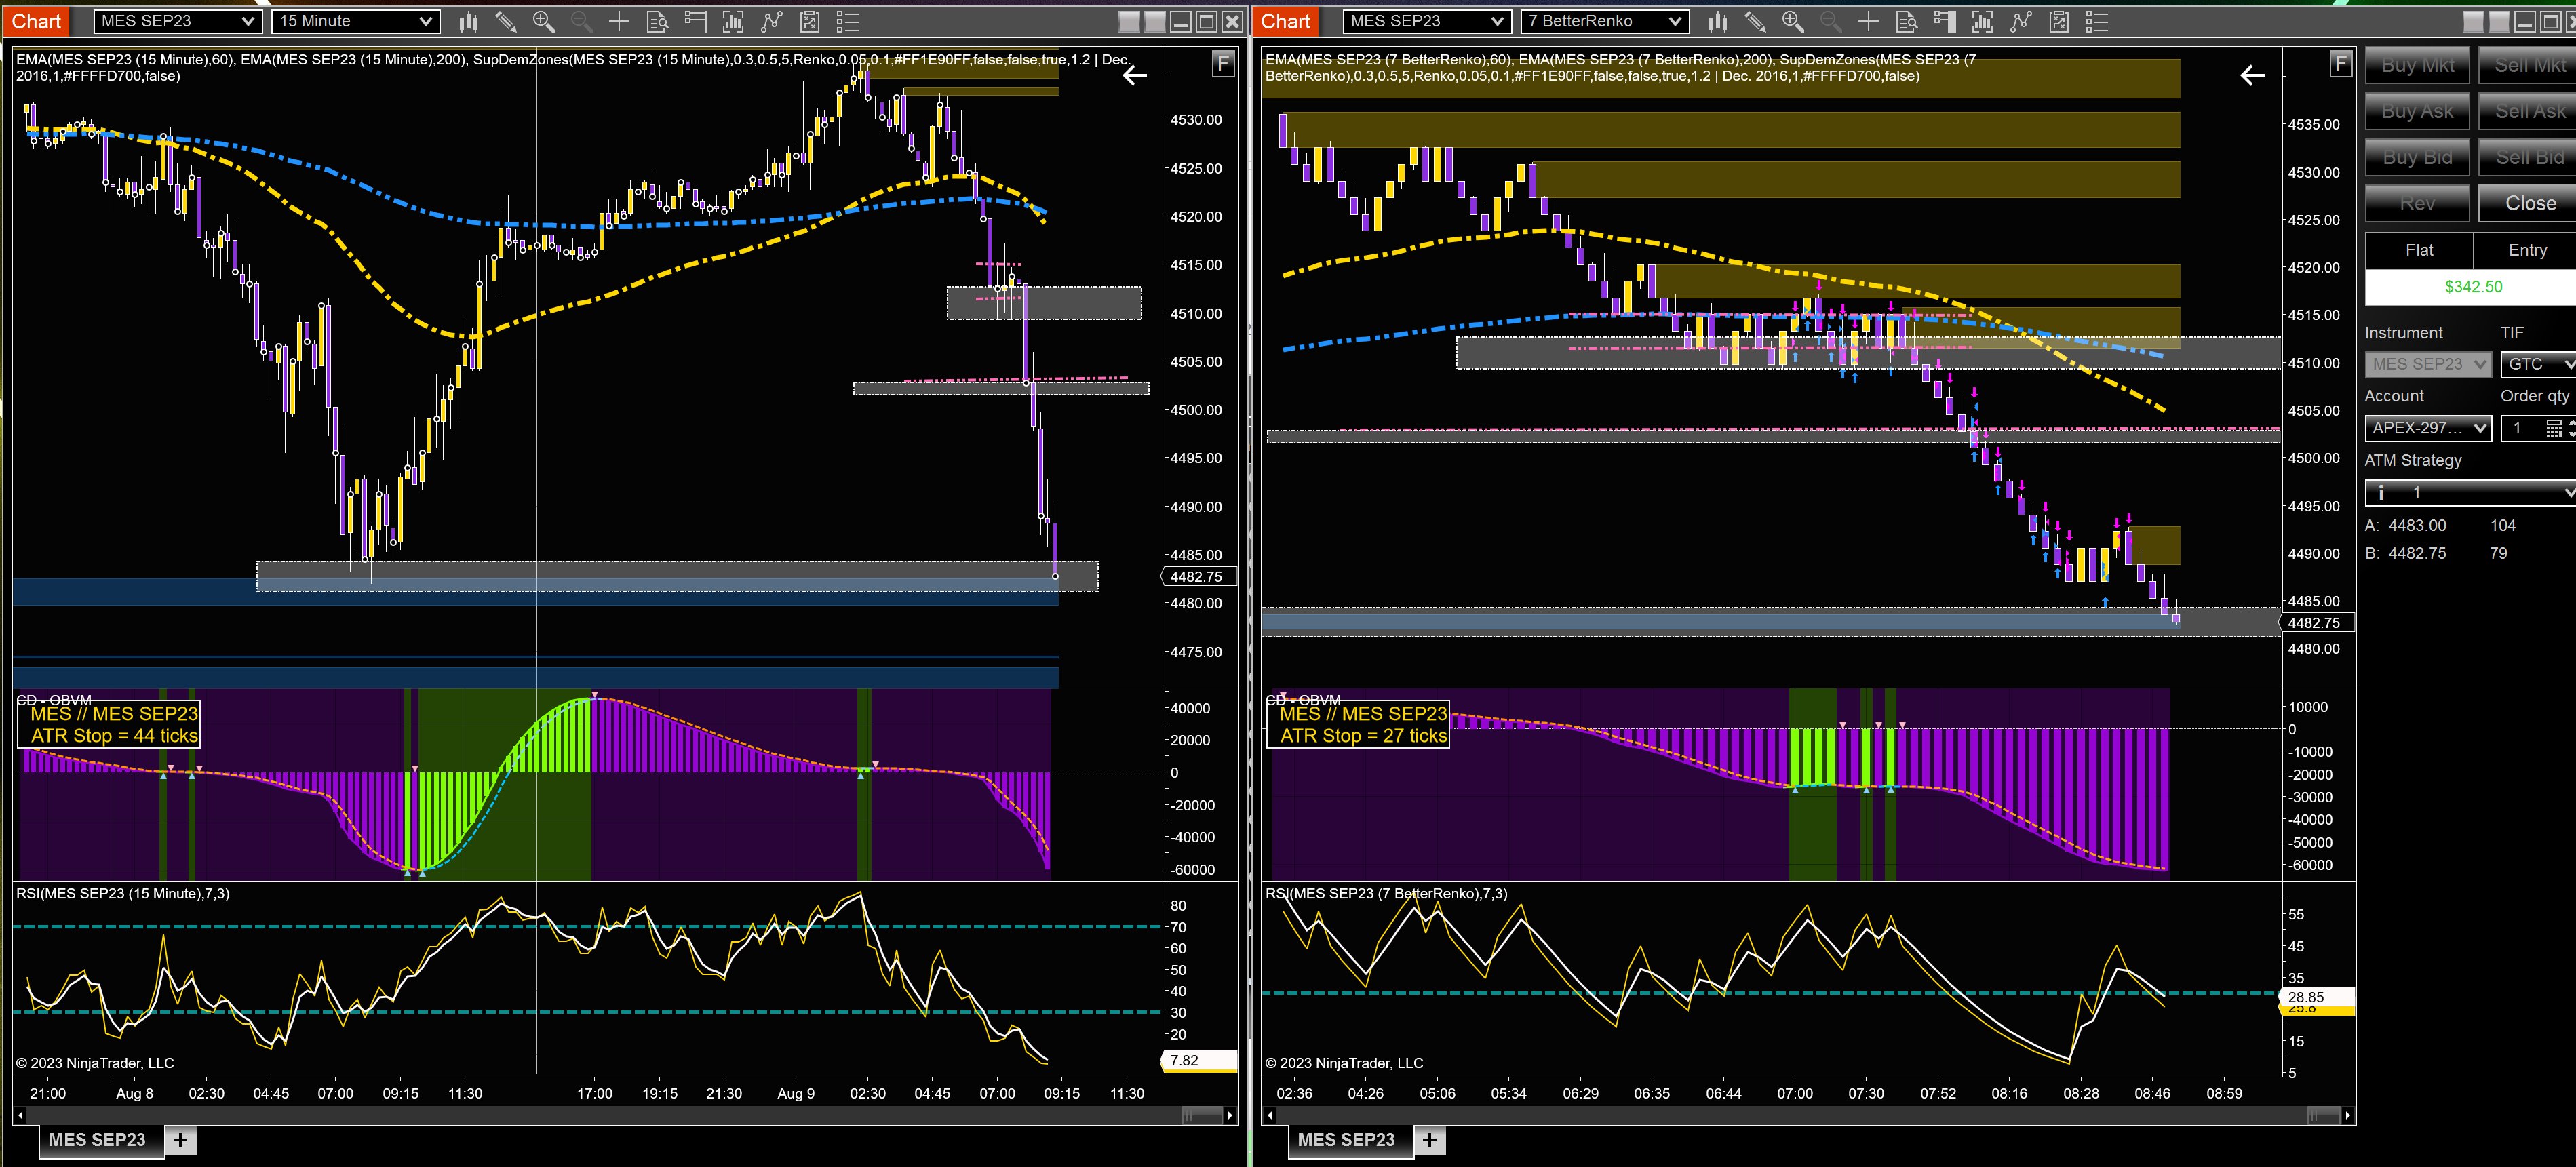
Task: Select drawing tools pencil in 15 Minute chart
Action: [x=506, y=21]
